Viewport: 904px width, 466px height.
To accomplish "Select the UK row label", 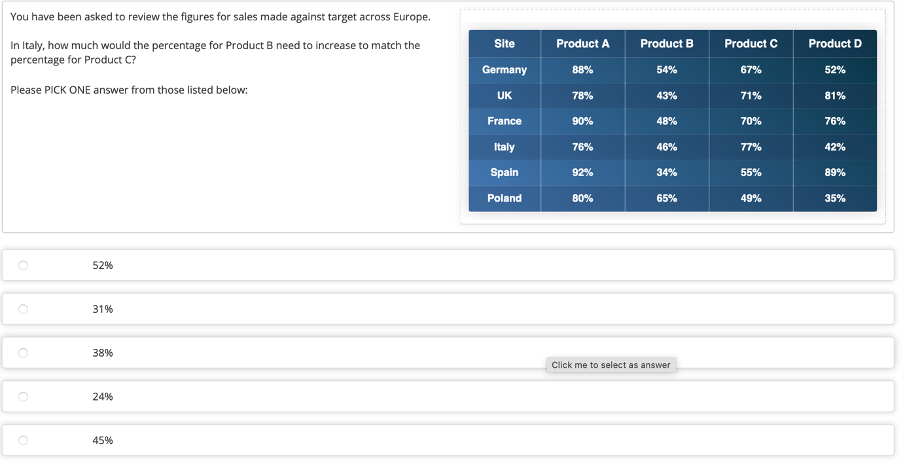I will coord(504,96).
